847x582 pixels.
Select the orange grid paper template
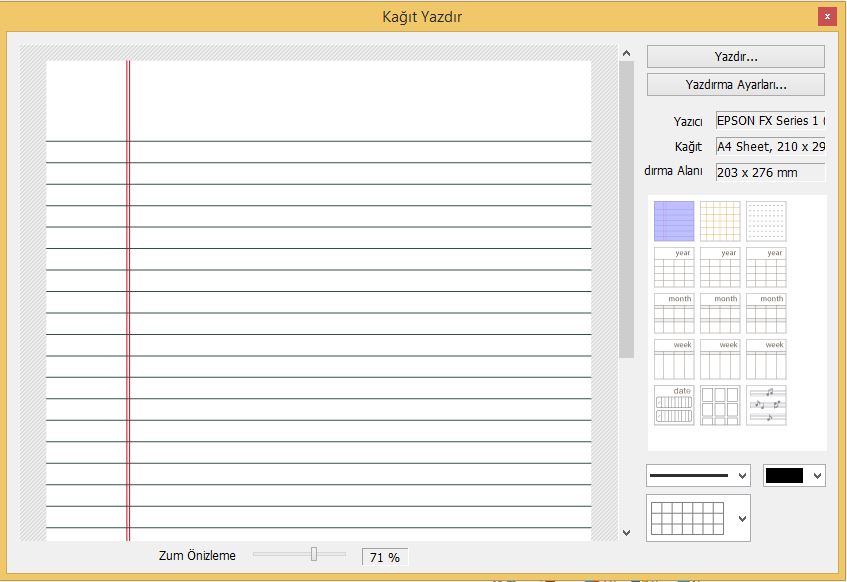coord(720,221)
